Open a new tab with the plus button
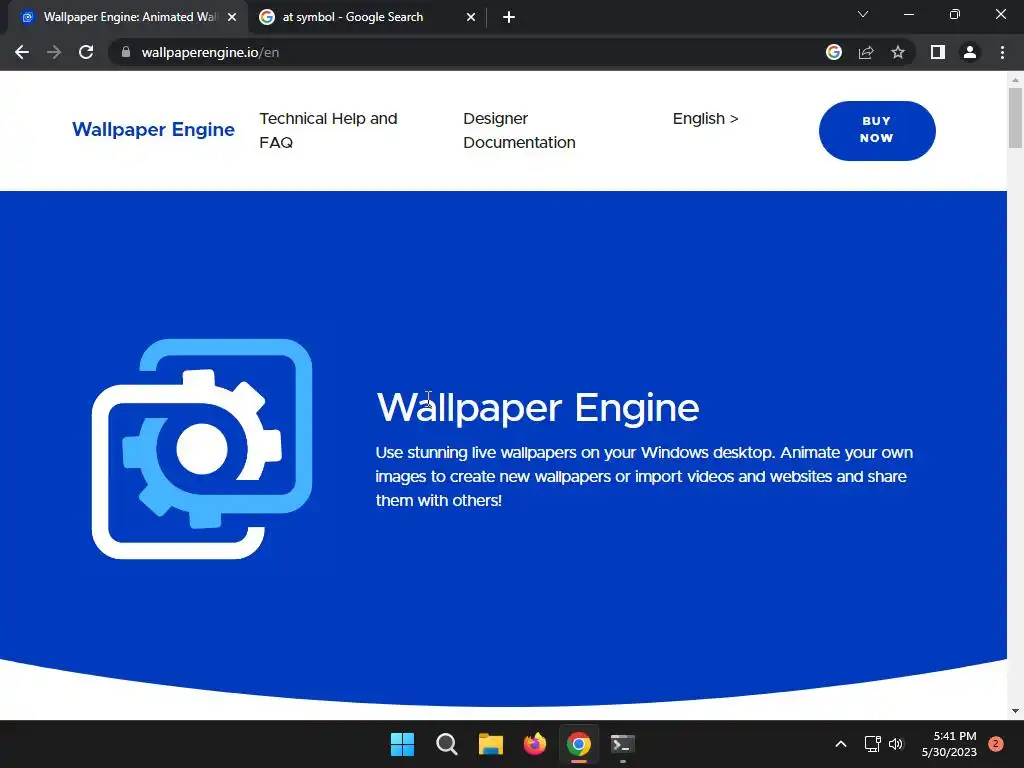 (x=509, y=17)
